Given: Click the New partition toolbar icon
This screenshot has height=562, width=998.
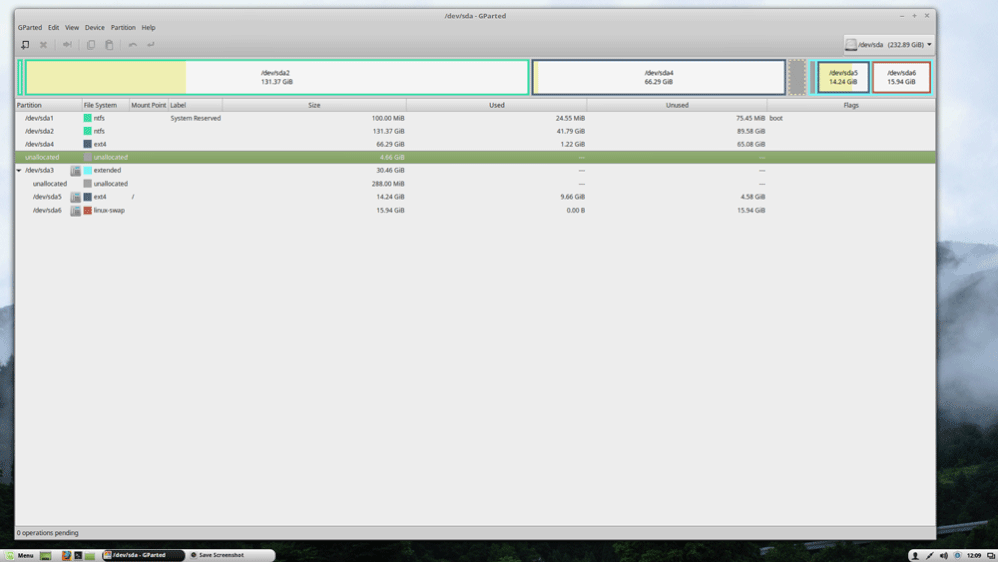Looking at the screenshot, I should click(25, 45).
